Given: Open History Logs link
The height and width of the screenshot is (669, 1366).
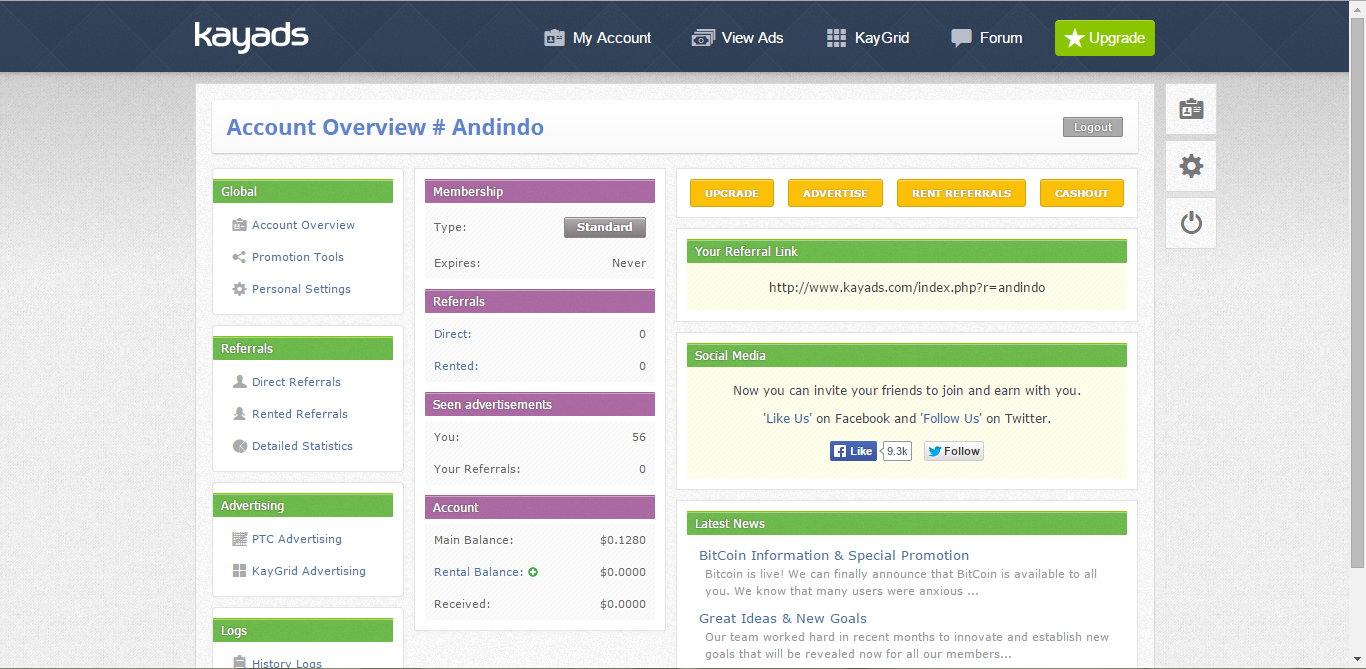Looking at the screenshot, I should click(287, 663).
